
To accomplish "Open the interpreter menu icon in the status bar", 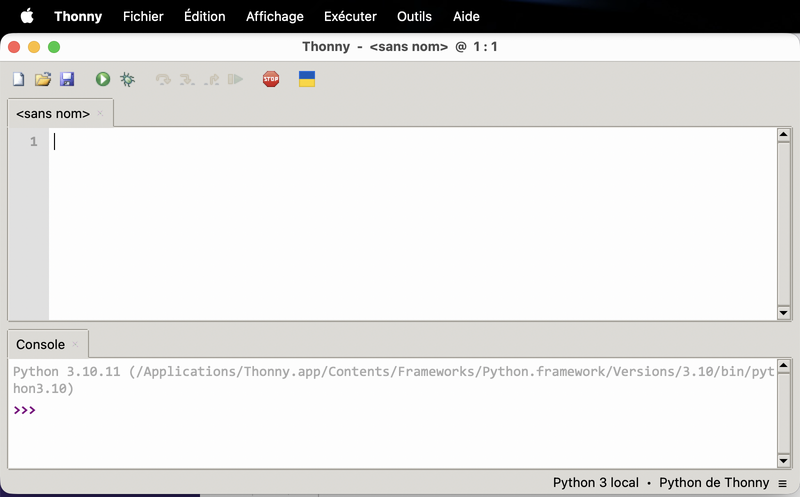I will (x=783, y=483).
